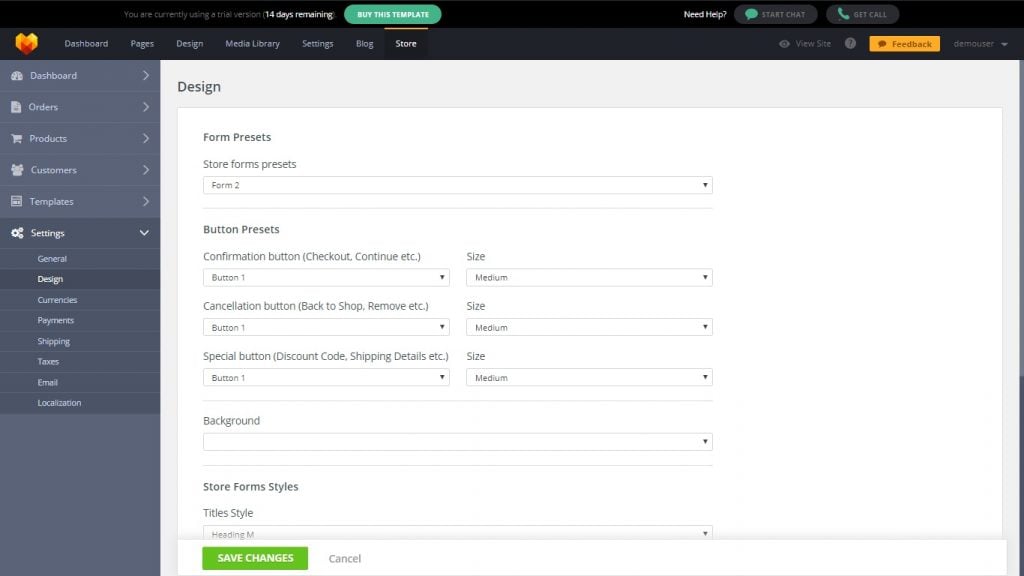The image size is (1024, 576).
Task: Click the View Site eye icon
Action: tap(785, 44)
